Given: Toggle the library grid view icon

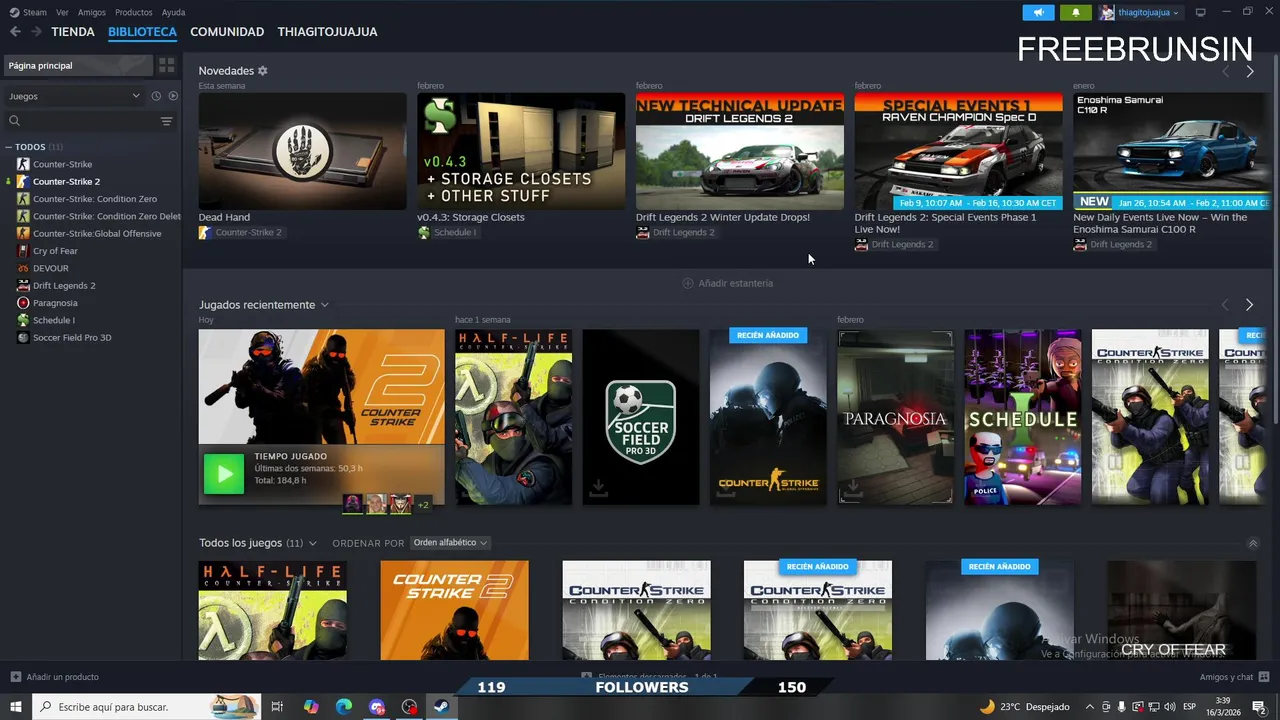Looking at the screenshot, I should pyautogui.click(x=166, y=65).
